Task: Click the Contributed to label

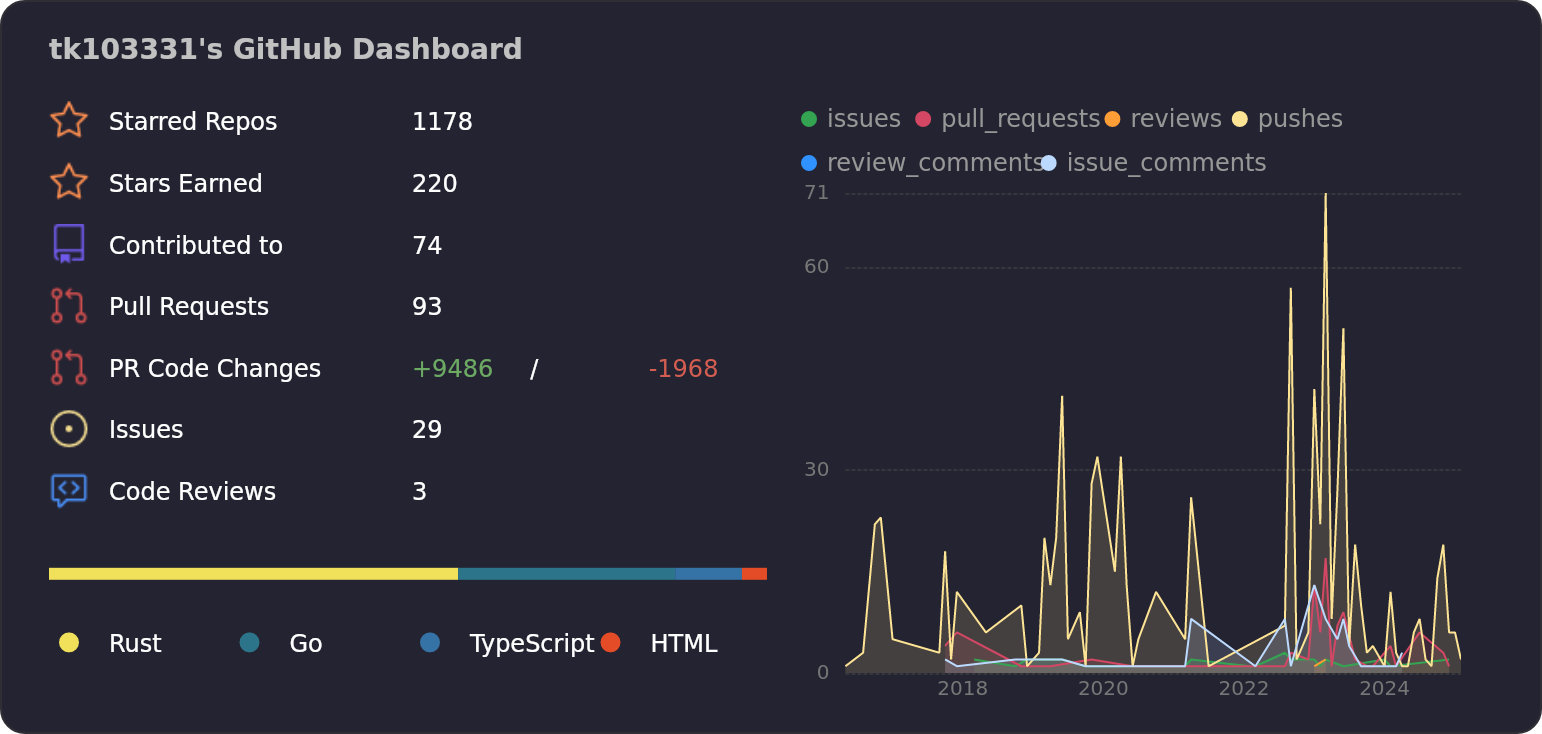Action: (x=196, y=246)
